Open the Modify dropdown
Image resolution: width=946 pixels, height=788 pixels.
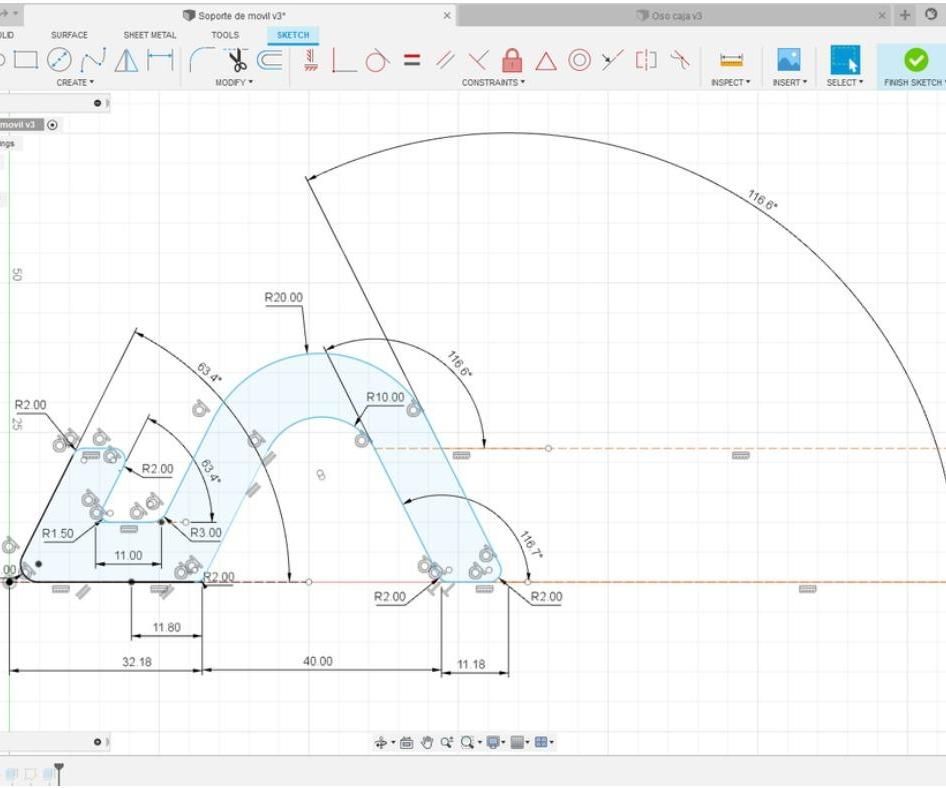[x=232, y=82]
